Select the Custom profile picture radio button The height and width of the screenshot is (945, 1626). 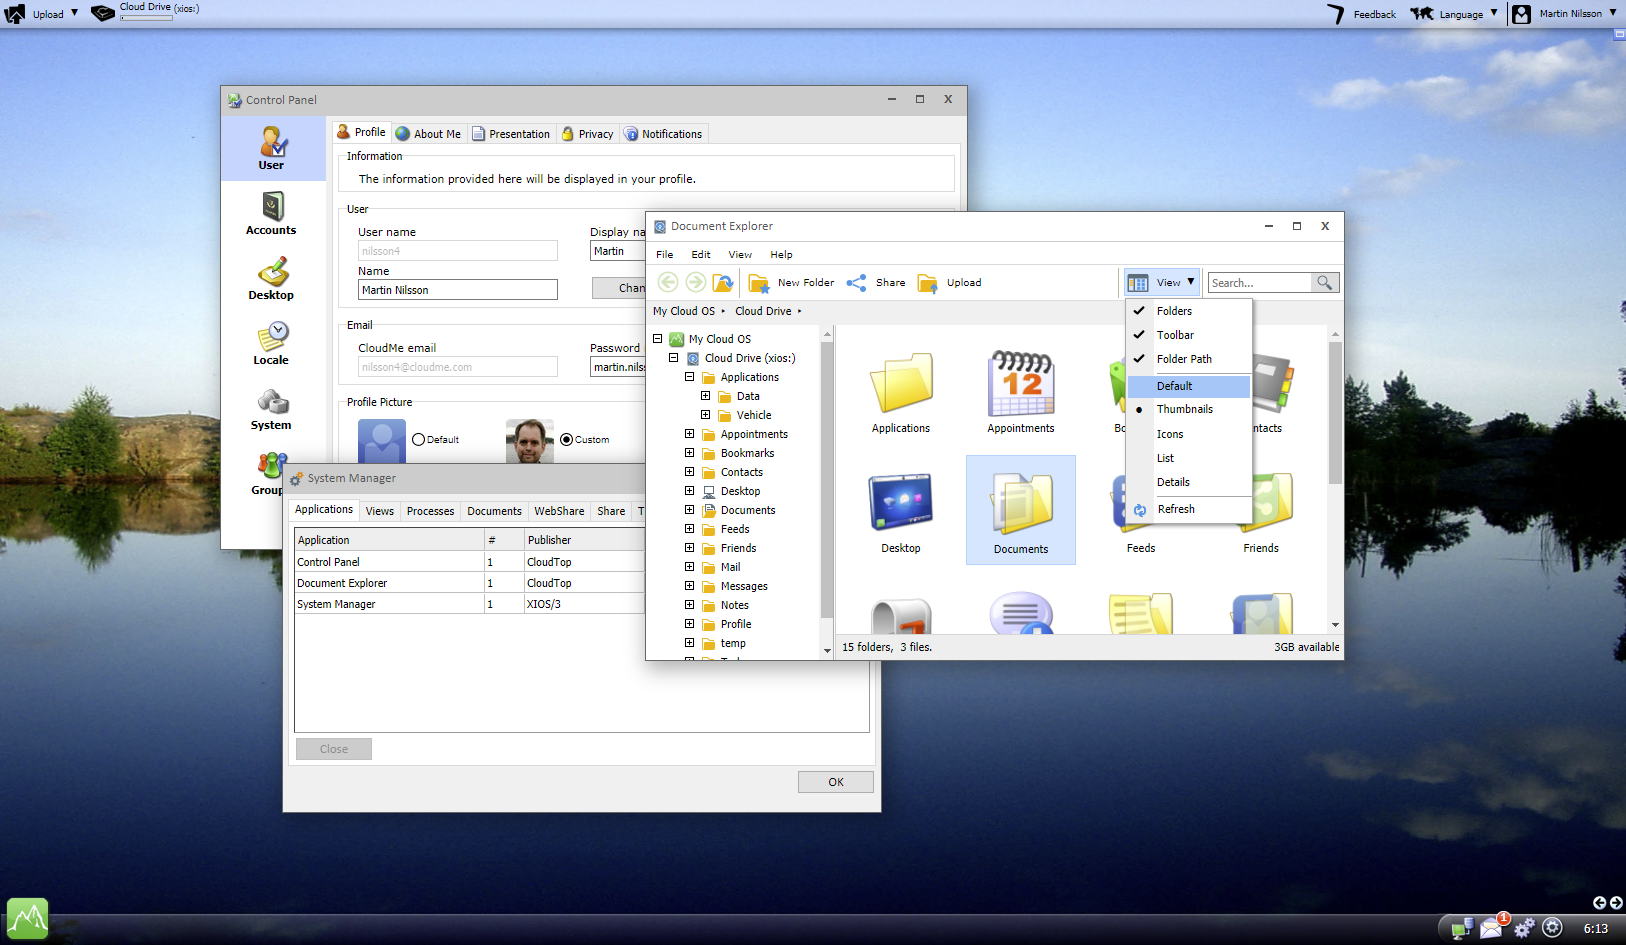(x=567, y=440)
